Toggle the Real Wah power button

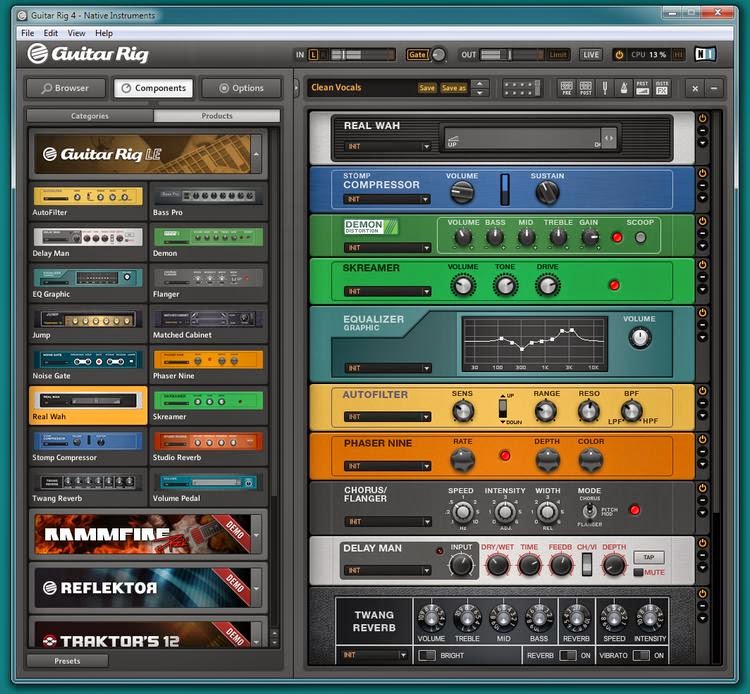(702, 119)
